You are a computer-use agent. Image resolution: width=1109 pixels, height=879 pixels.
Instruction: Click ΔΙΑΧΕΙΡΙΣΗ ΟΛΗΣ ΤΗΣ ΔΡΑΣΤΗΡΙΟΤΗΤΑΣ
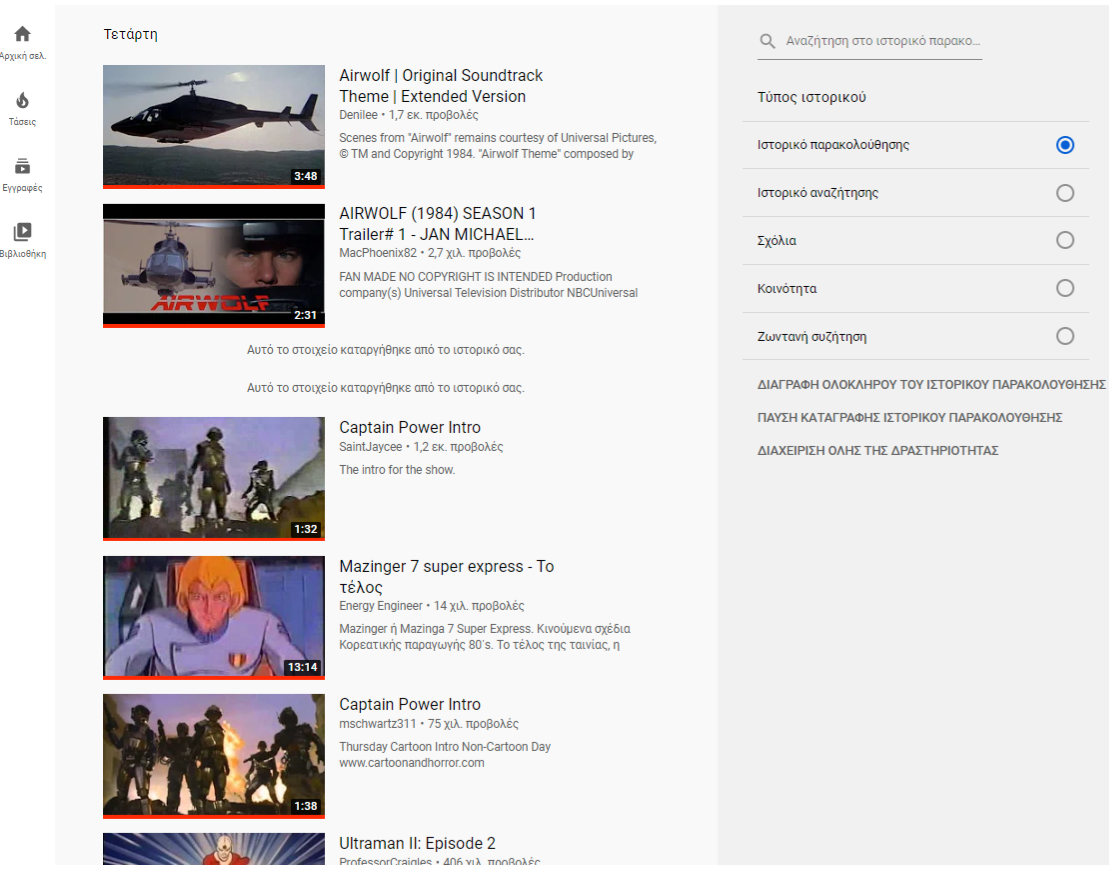coord(878,451)
